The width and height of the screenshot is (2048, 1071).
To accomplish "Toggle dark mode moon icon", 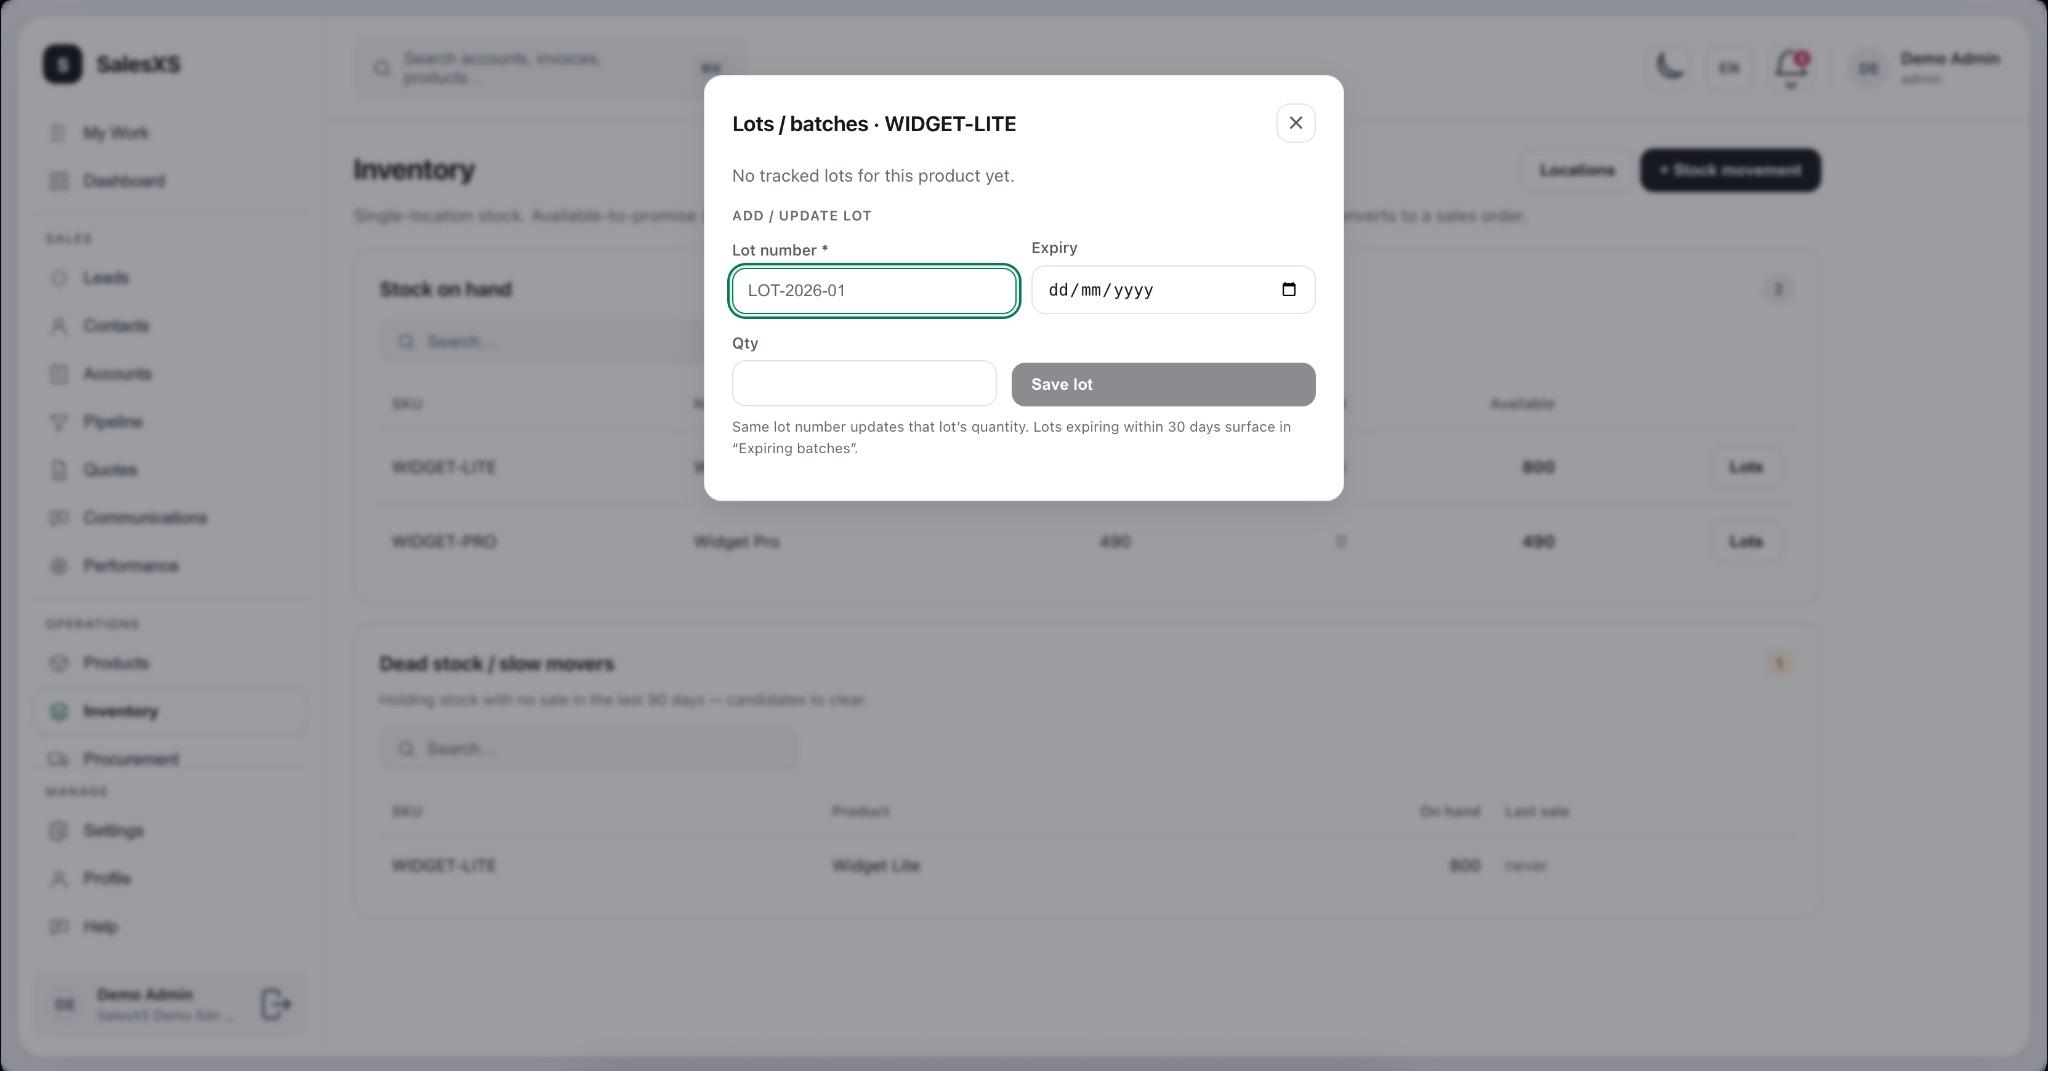I will [1669, 67].
